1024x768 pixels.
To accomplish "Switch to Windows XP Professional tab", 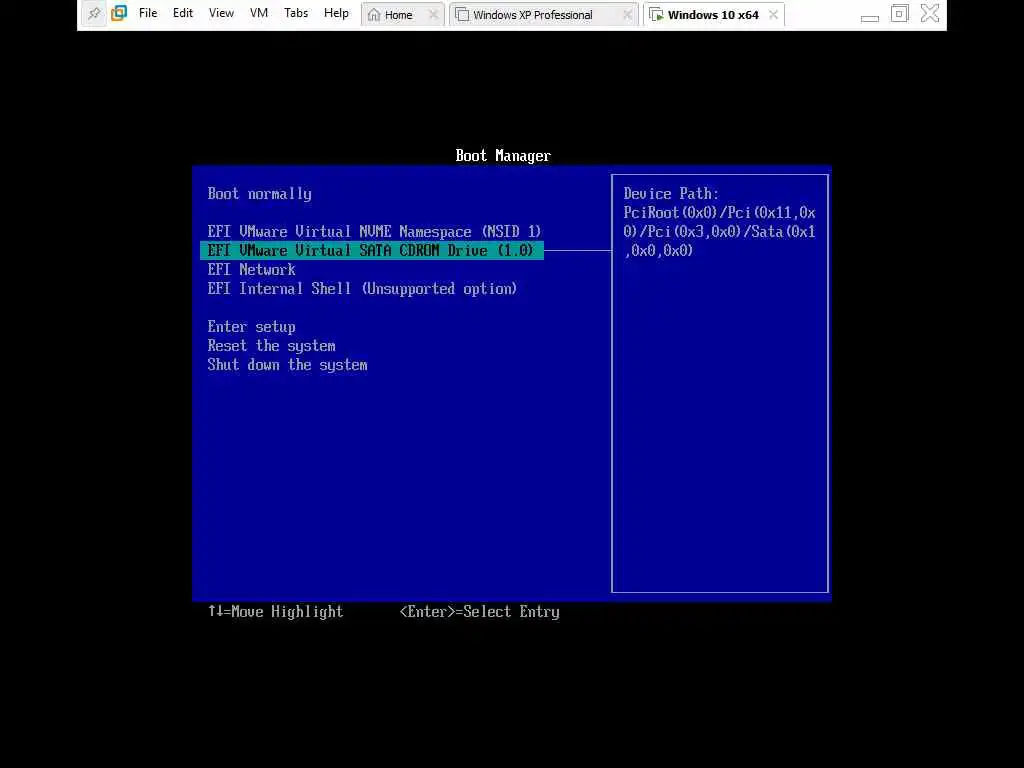I will [543, 14].
